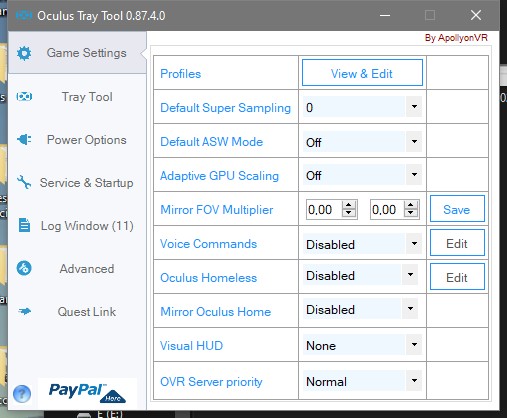Save the Mirror FOV Multiplier values
The width and height of the screenshot is (507, 418).
[x=457, y=209]
